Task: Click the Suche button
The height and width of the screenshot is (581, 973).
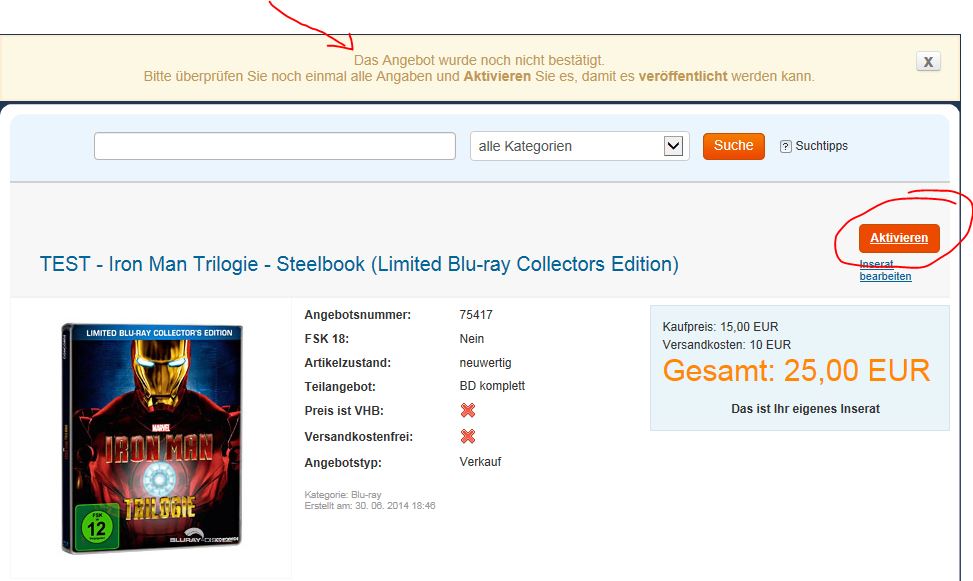Action: [x=733, y=146]
